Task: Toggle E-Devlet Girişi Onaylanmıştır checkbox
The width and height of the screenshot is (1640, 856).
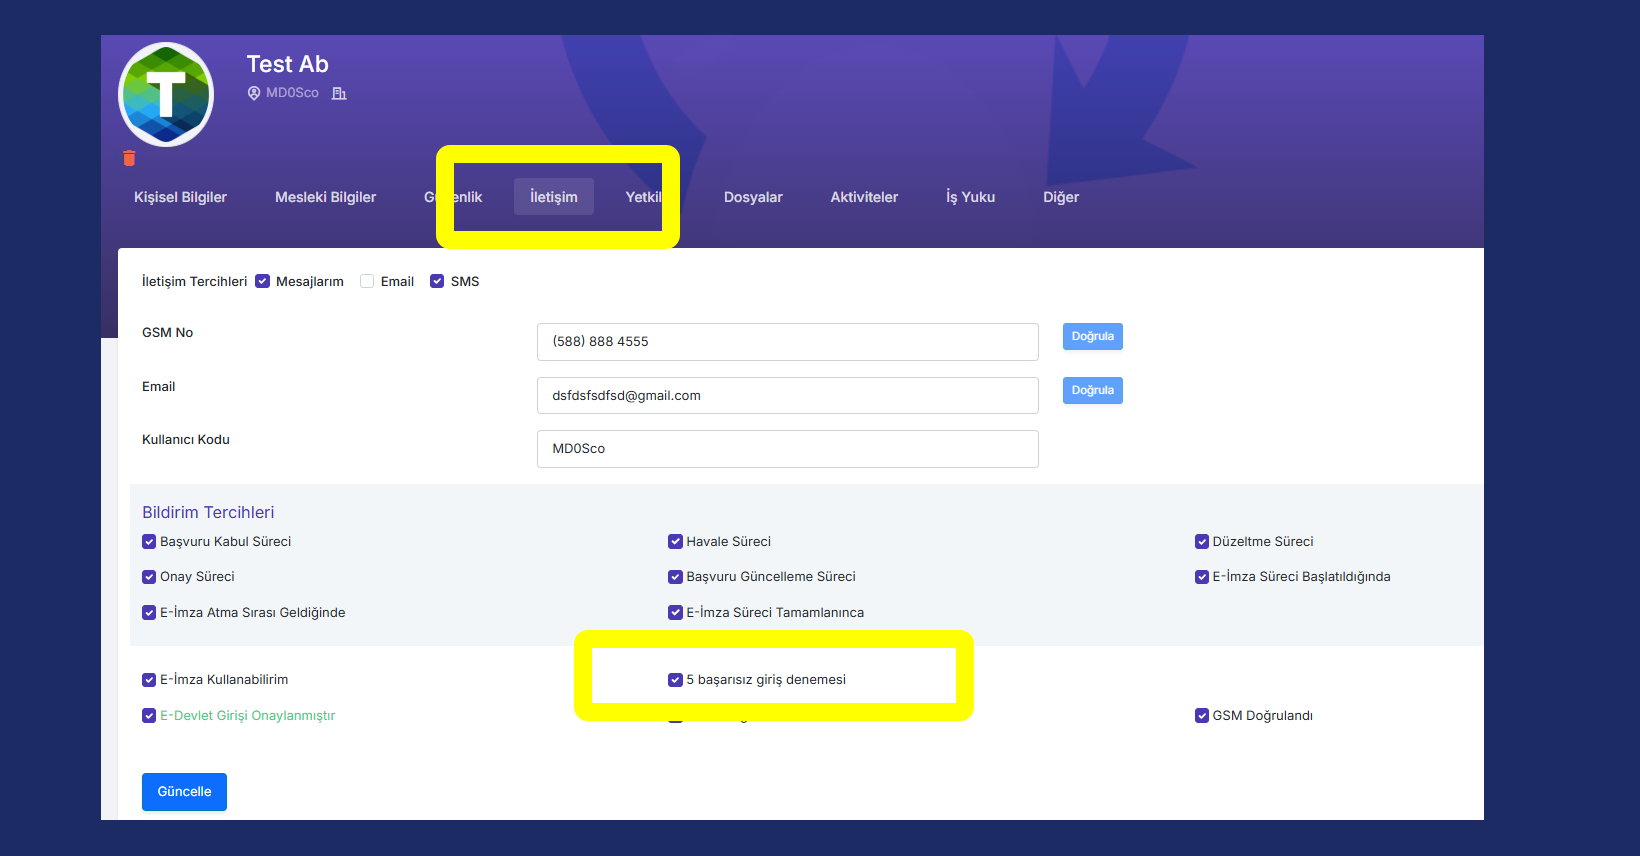Action: [149, 716]
